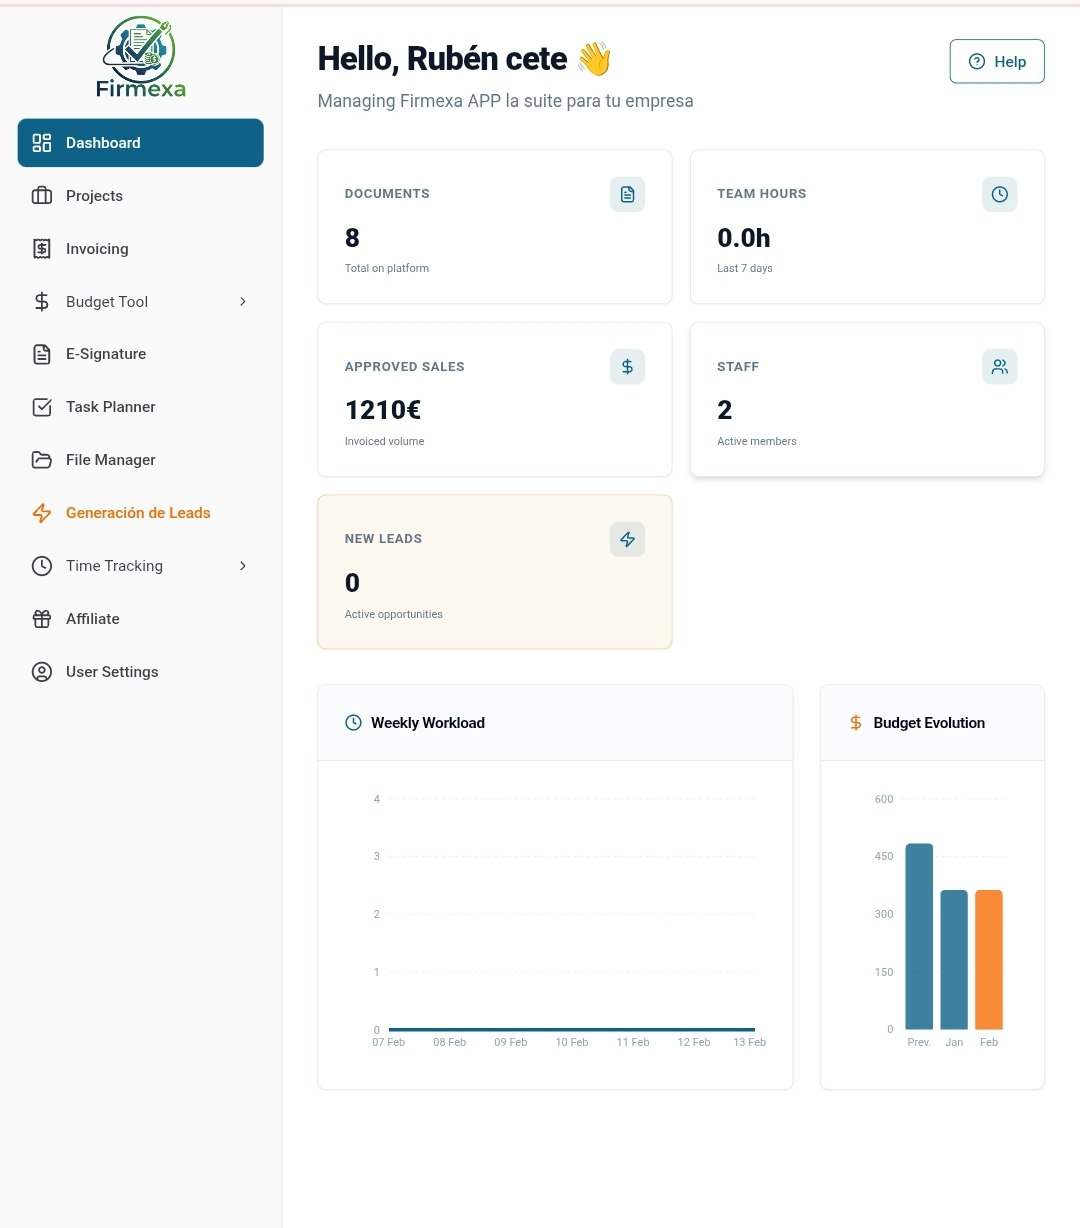Click the Staff members icon
1080x1228 pixels.
click(x=999, y=366)
